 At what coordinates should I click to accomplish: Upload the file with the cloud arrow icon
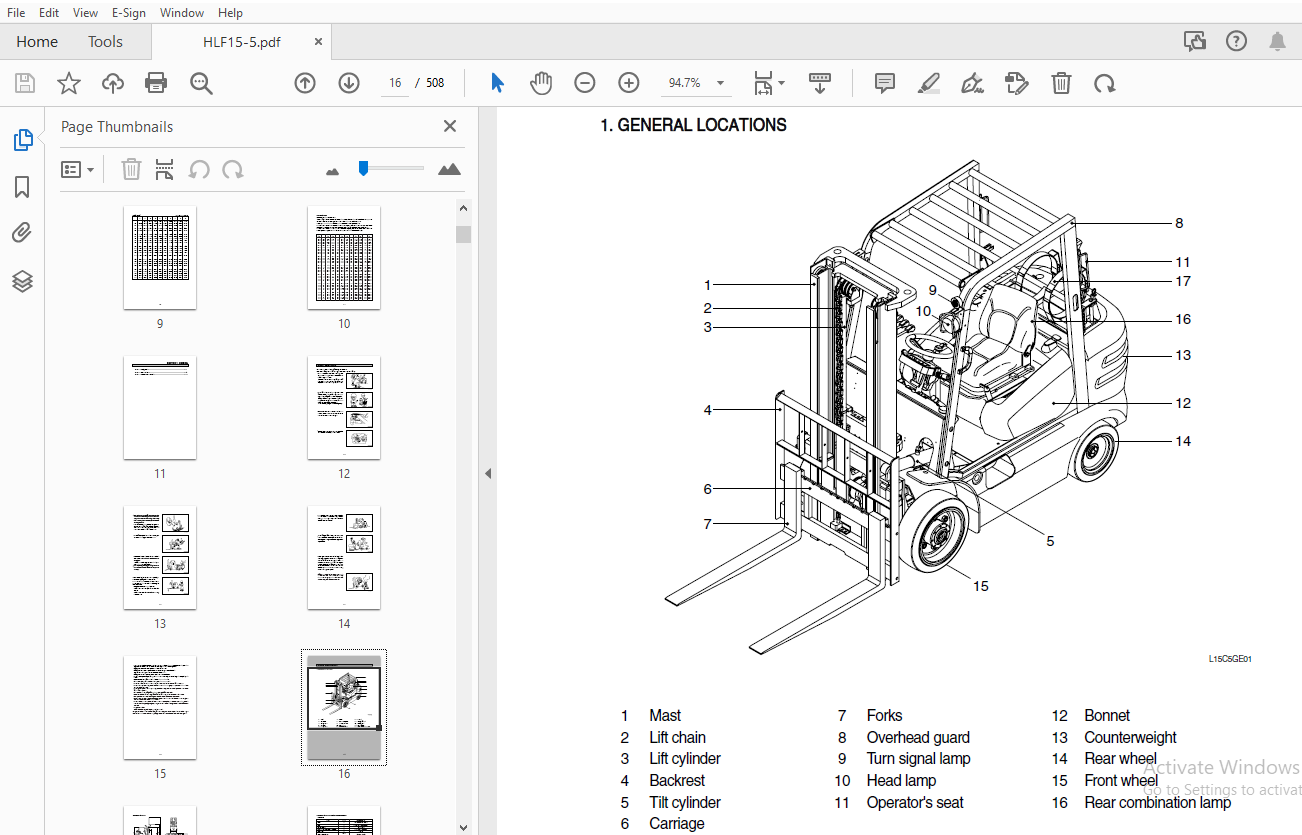113,83
